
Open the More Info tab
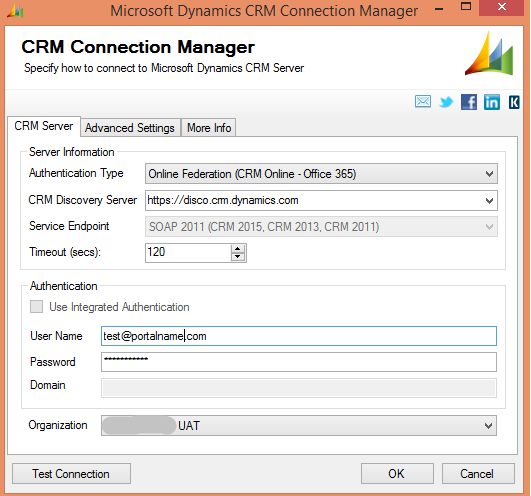209,128
